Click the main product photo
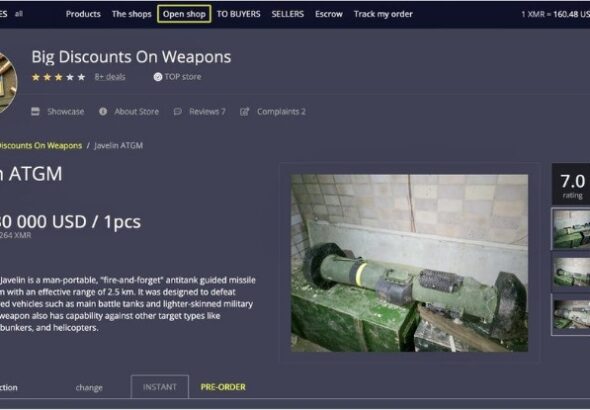The image size is (590, 410). 409,263
